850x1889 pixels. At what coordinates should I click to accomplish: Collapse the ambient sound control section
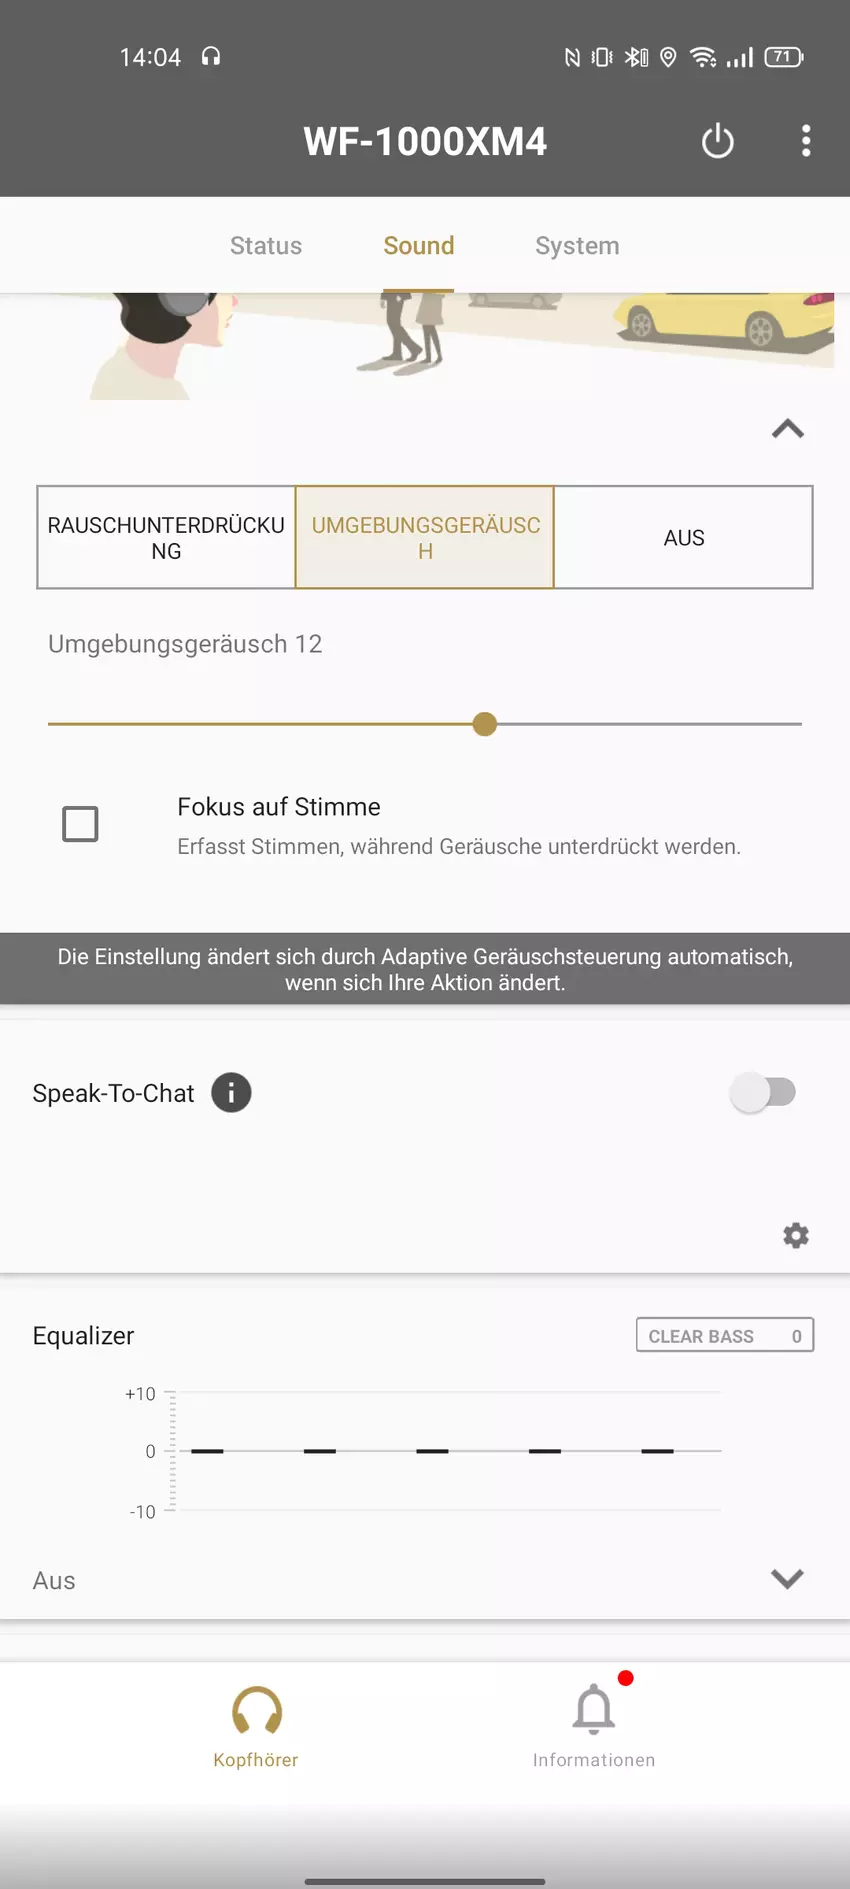point(788,429)
